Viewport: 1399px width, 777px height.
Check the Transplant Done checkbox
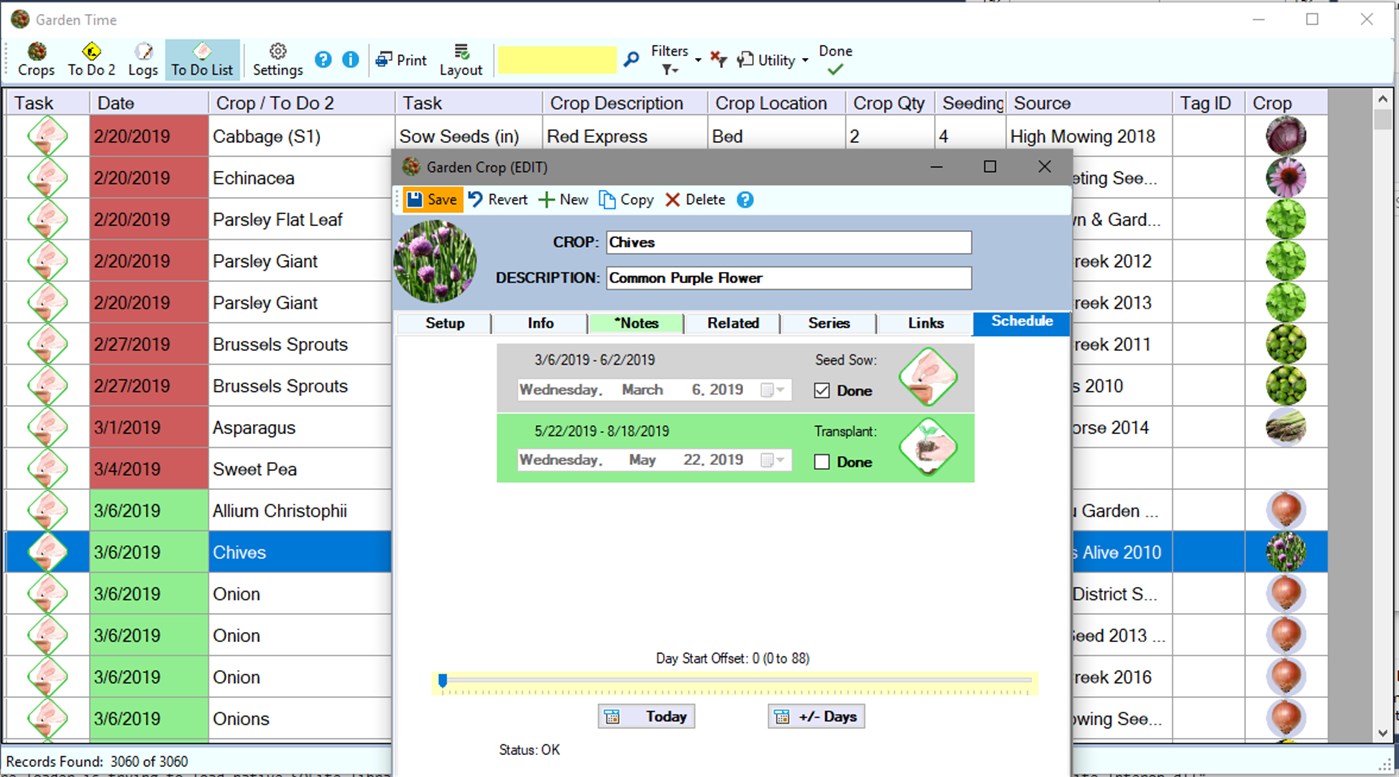coord(822,461)
